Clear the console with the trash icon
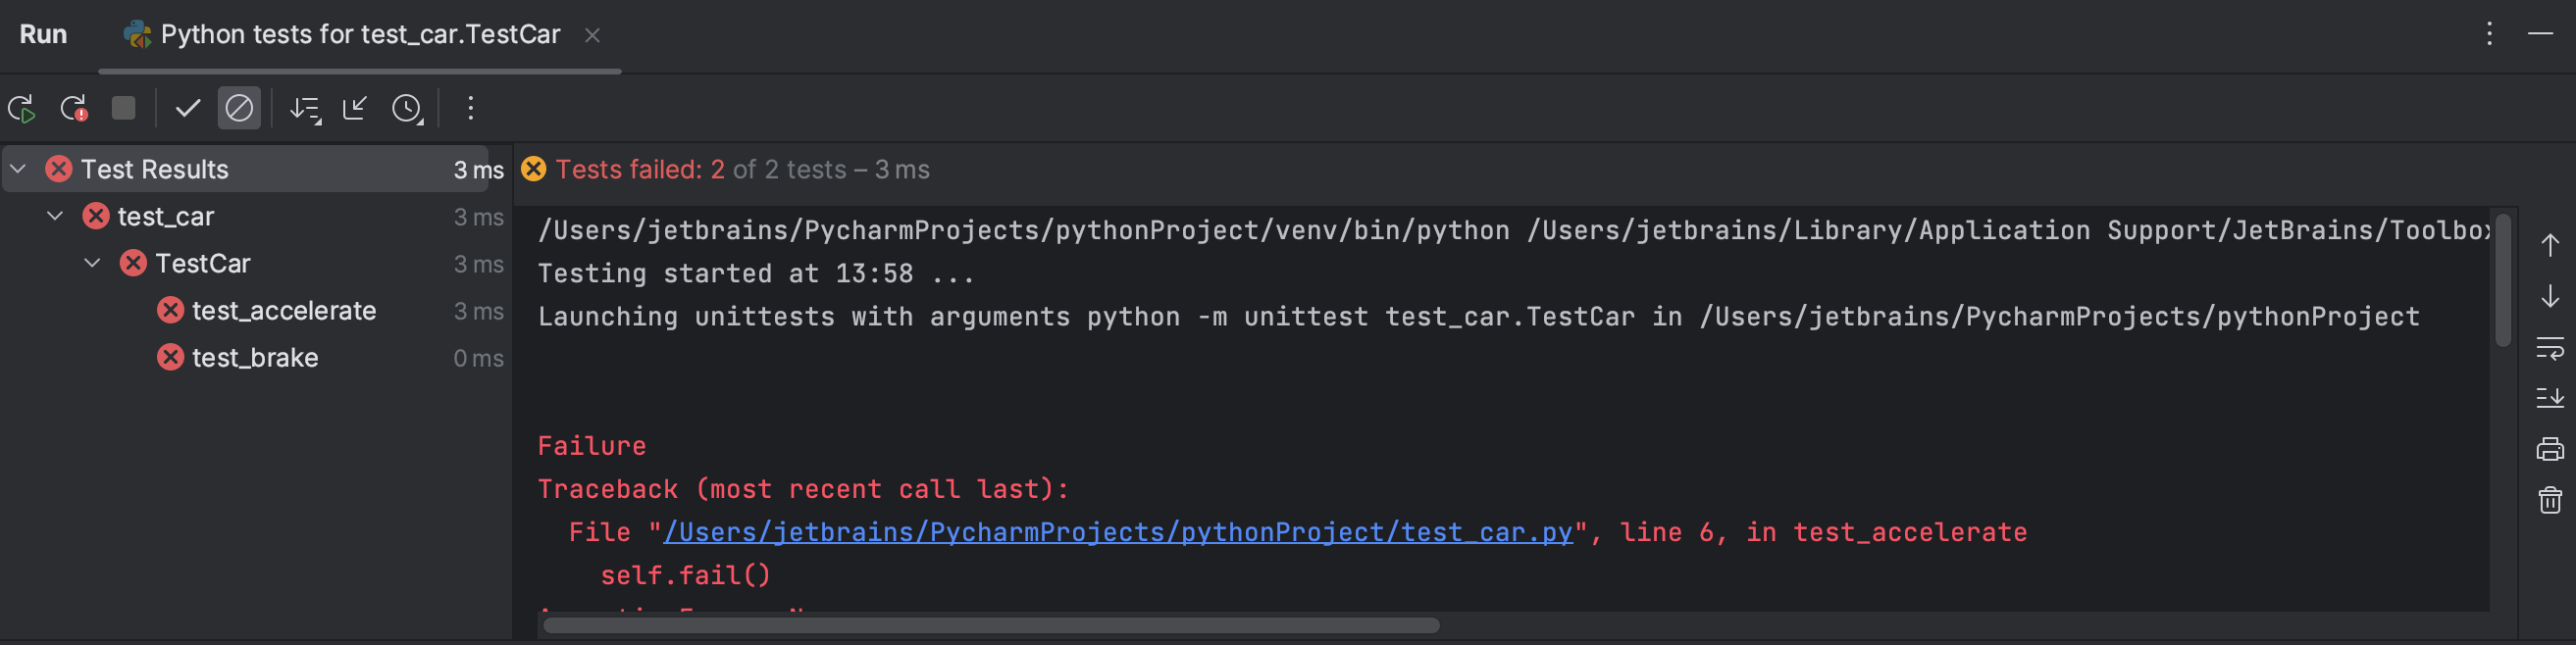The image size is (2576, 645). (2549, 499)
